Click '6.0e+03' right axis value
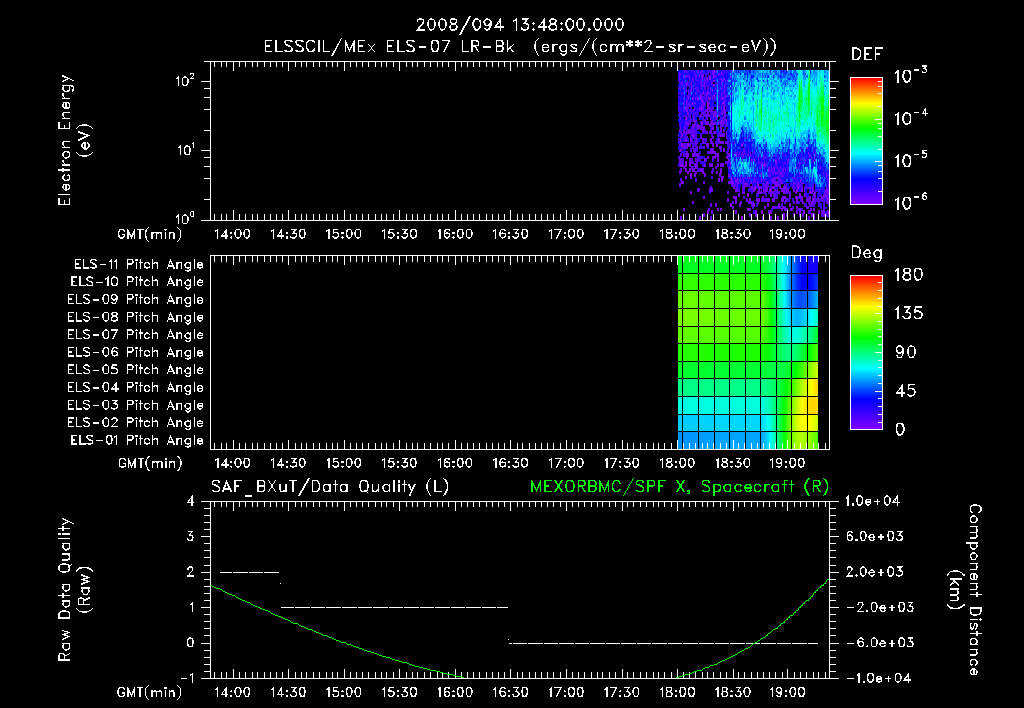Screen dimensions: 1024x708 [876, 536]
